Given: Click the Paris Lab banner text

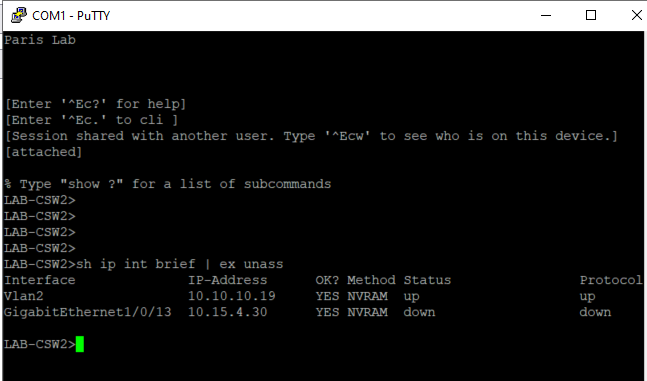Looking at the screenshot, I should click(x=40, y=40).
